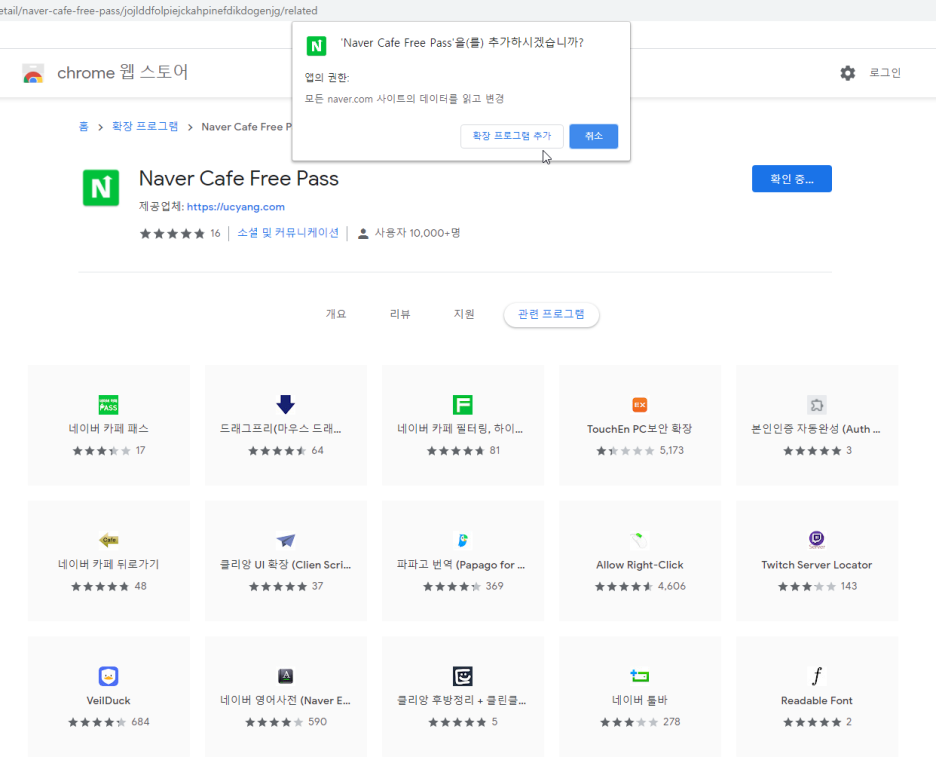Click the five-star rating with 16 reviews

180,233
